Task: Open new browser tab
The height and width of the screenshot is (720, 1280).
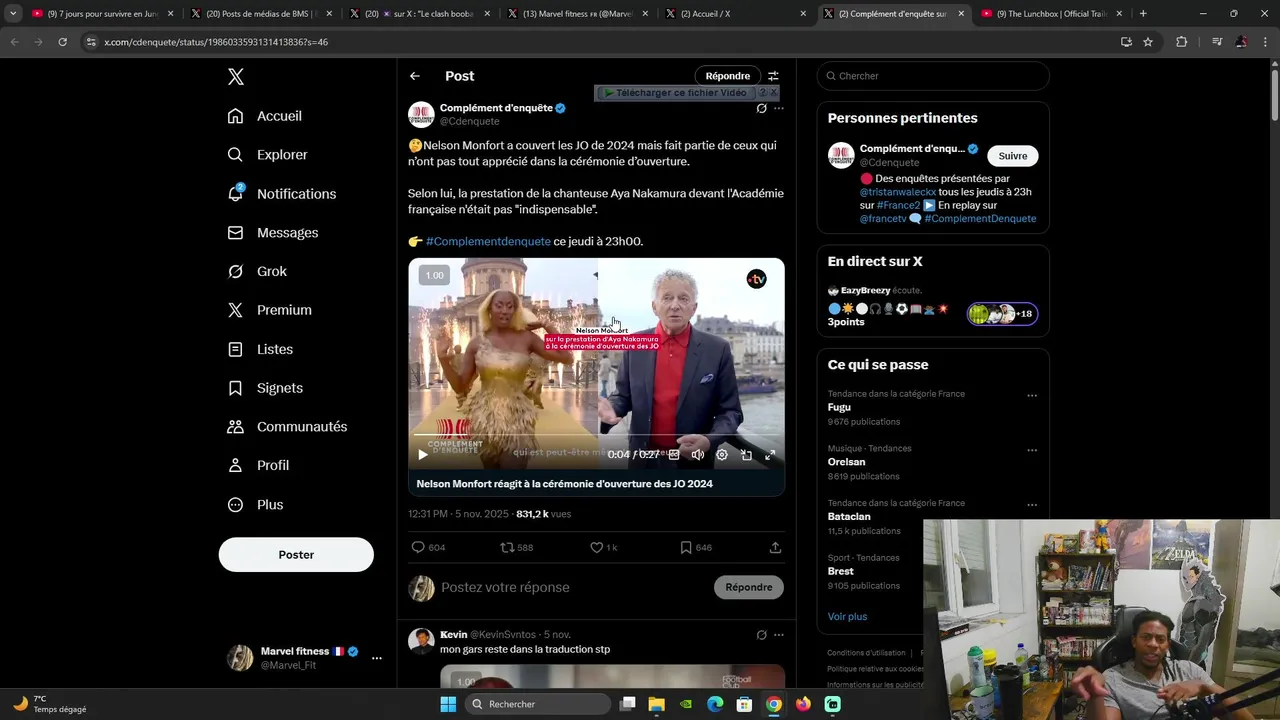Action: pos(1143,14)
